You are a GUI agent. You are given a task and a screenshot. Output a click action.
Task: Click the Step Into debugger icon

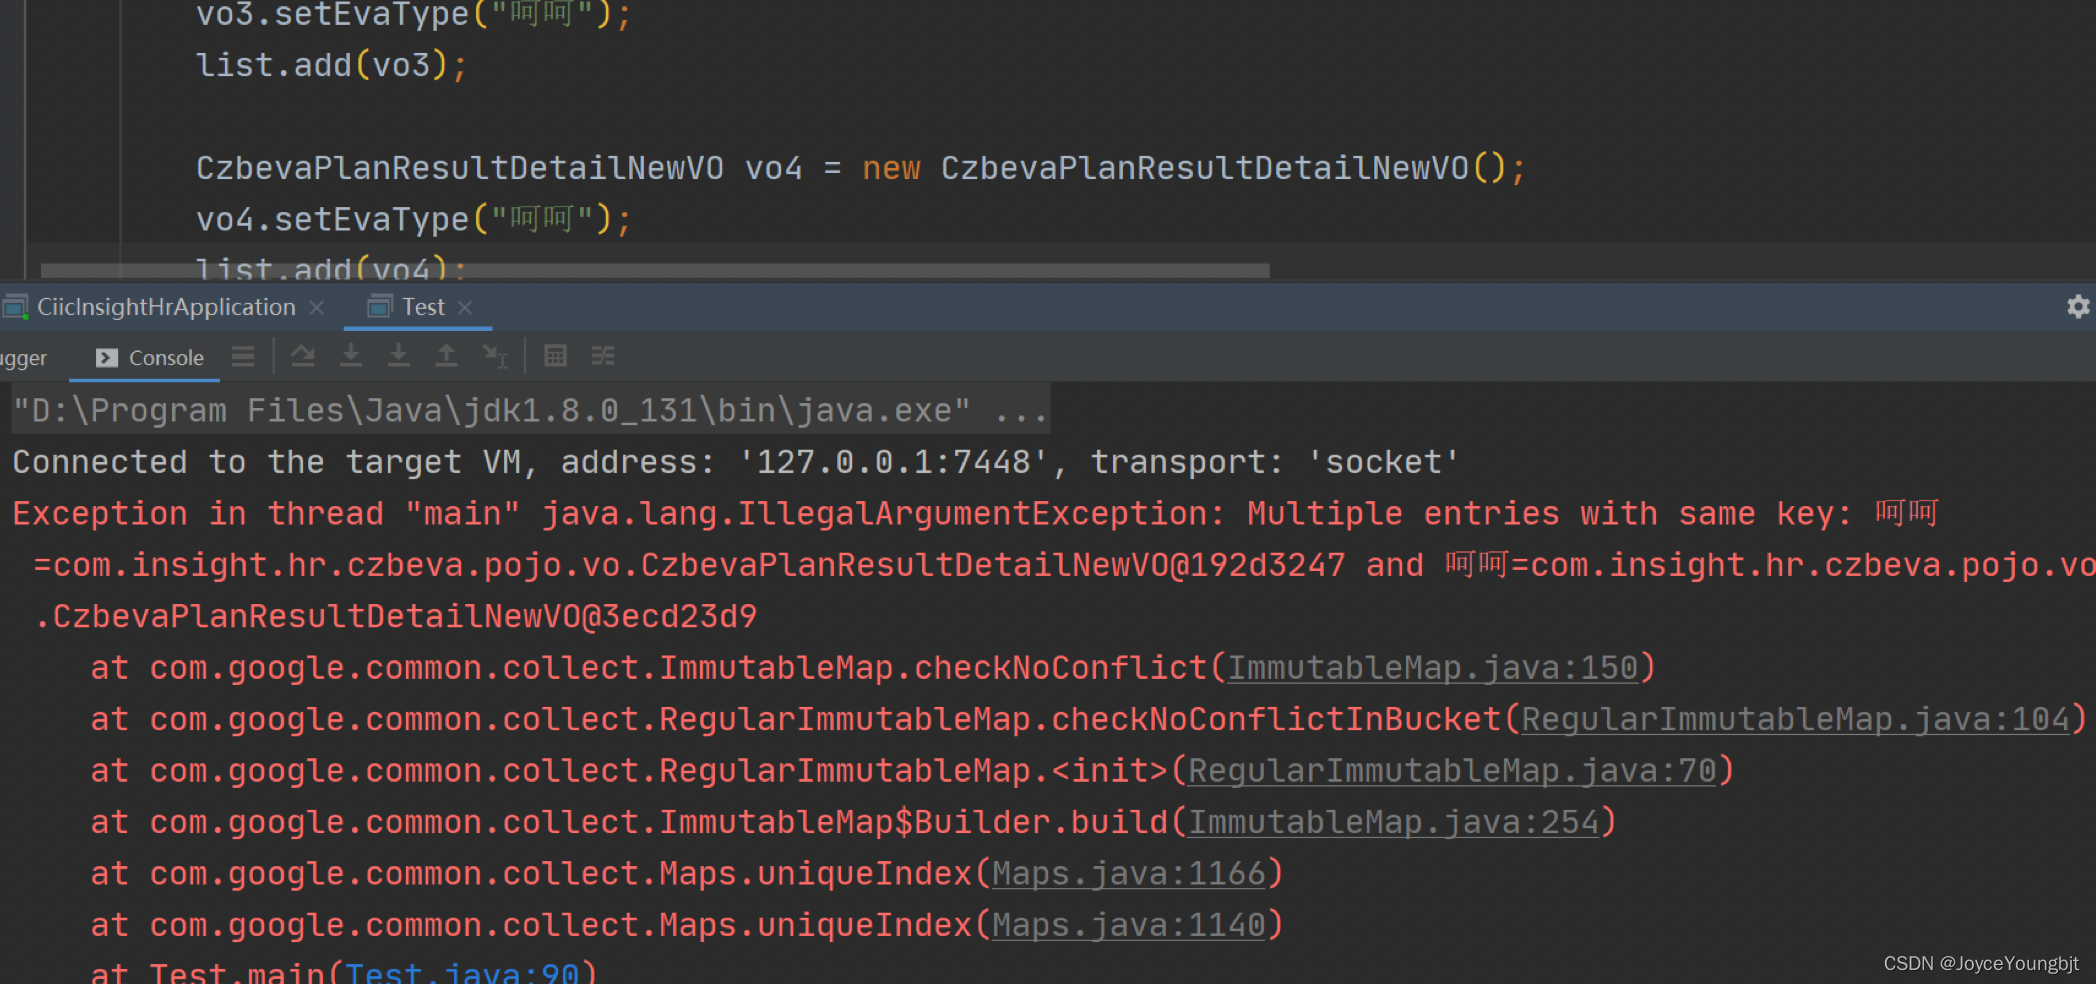(x=351, y=356)
